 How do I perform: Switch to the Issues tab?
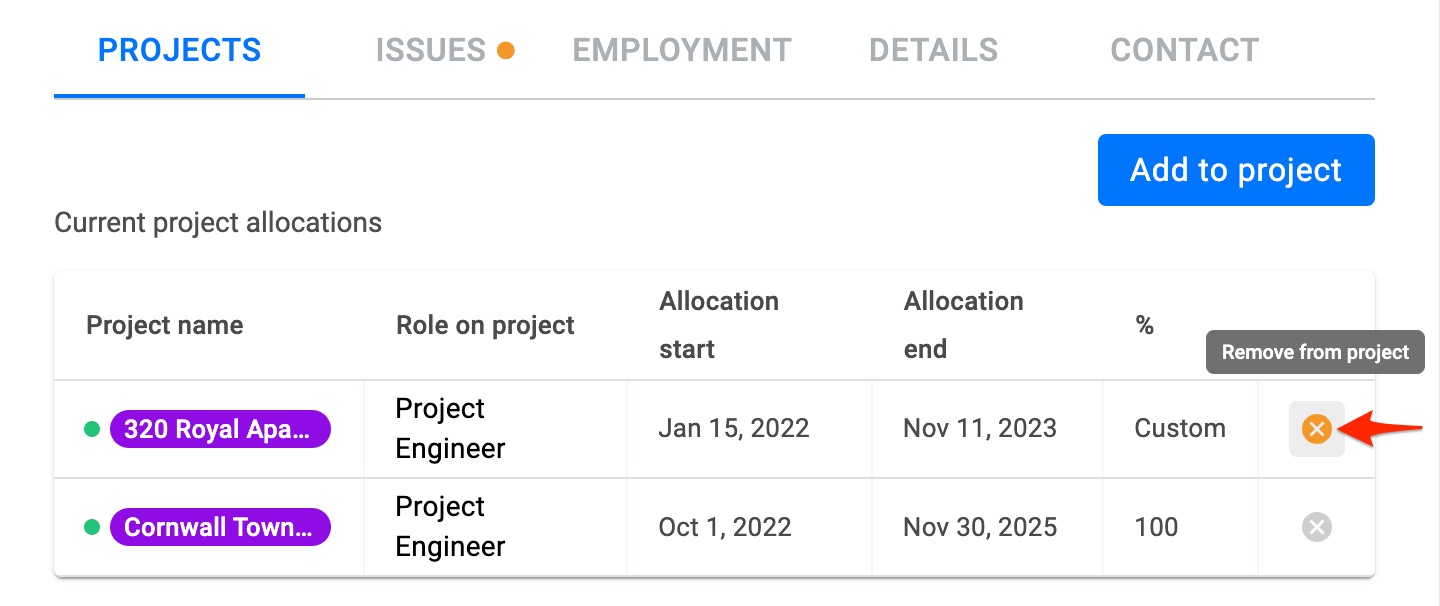tap(431, 50)
